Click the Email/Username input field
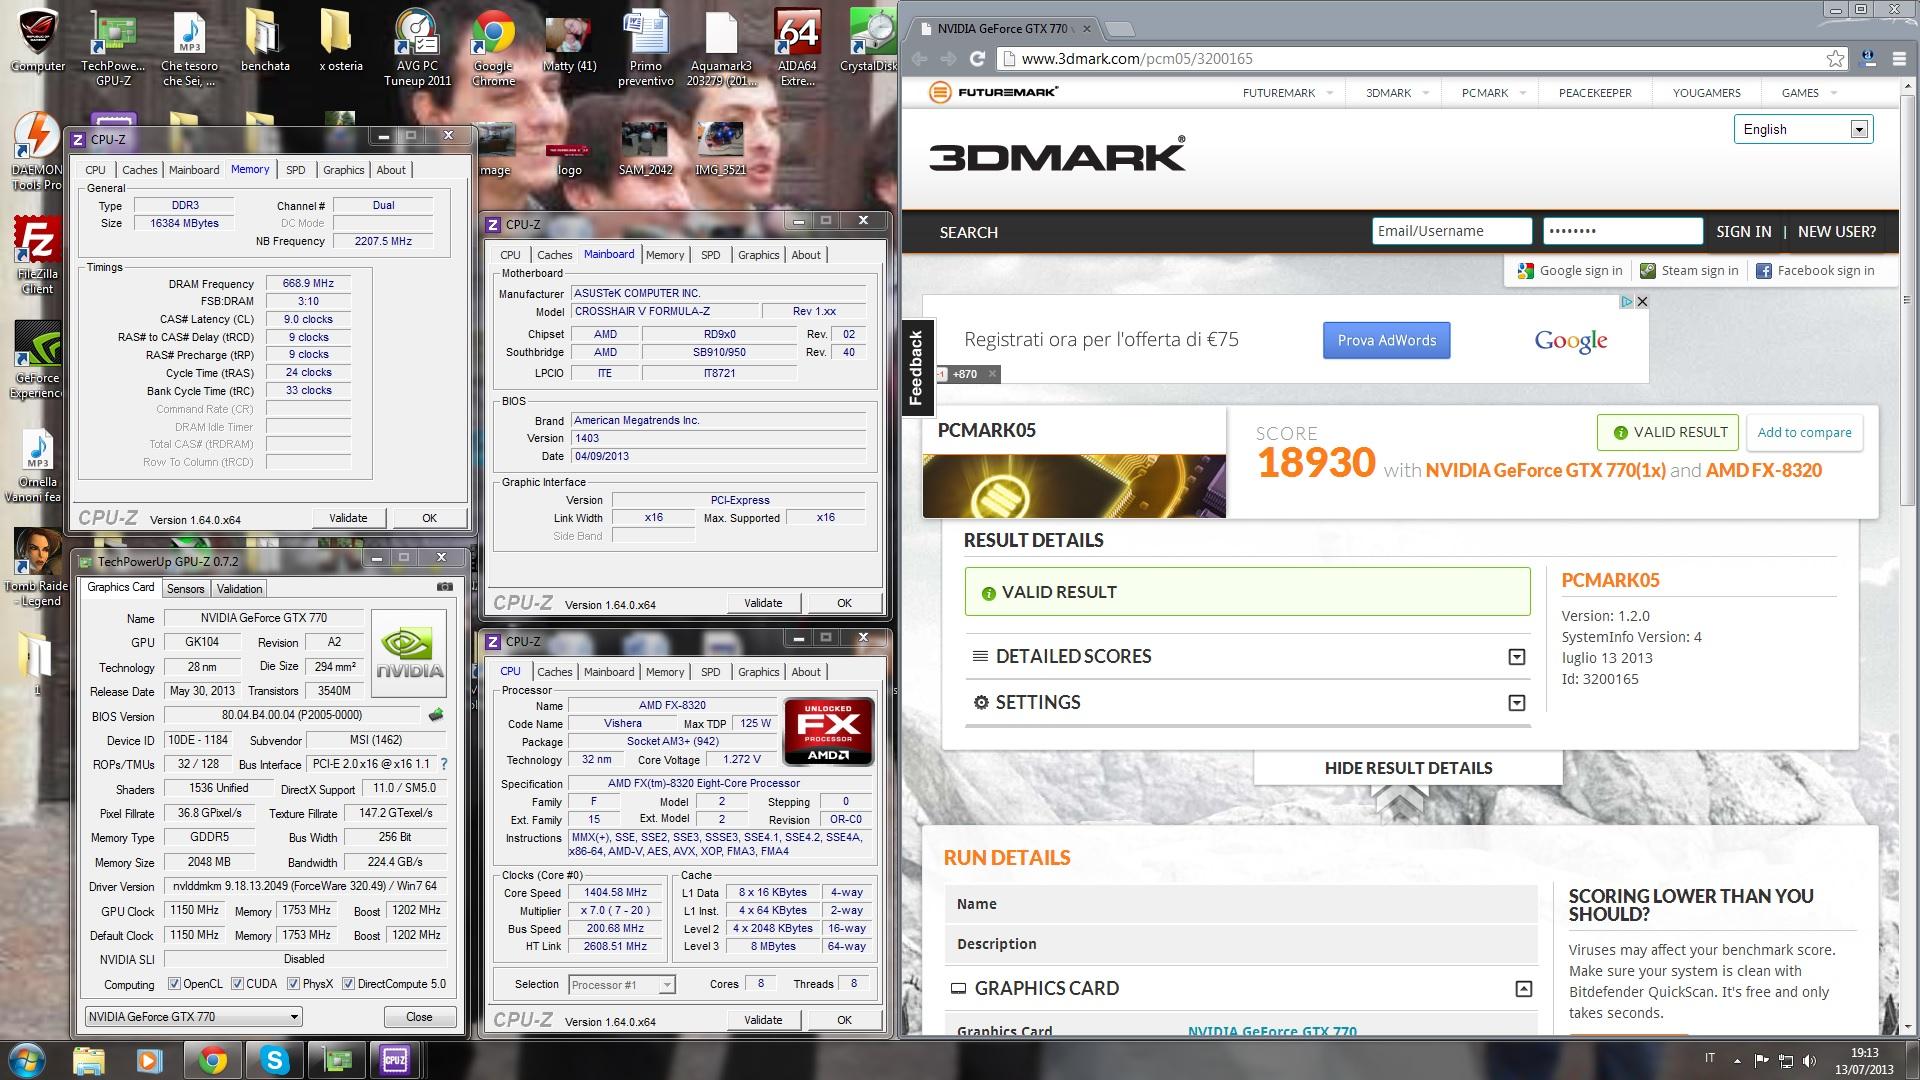 1451,231
